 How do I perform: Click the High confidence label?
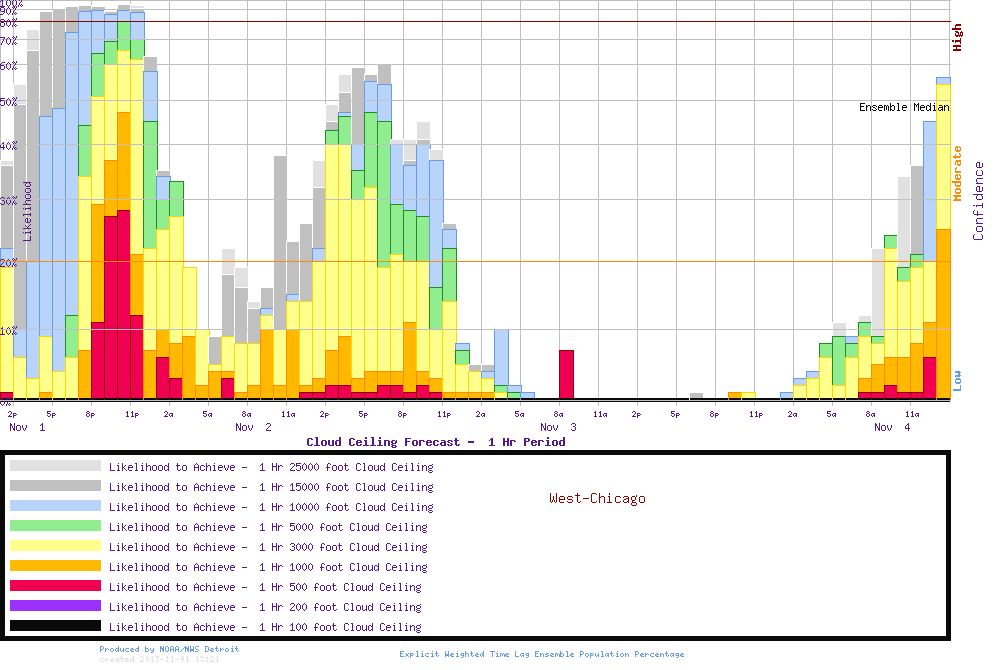(957, 38)
